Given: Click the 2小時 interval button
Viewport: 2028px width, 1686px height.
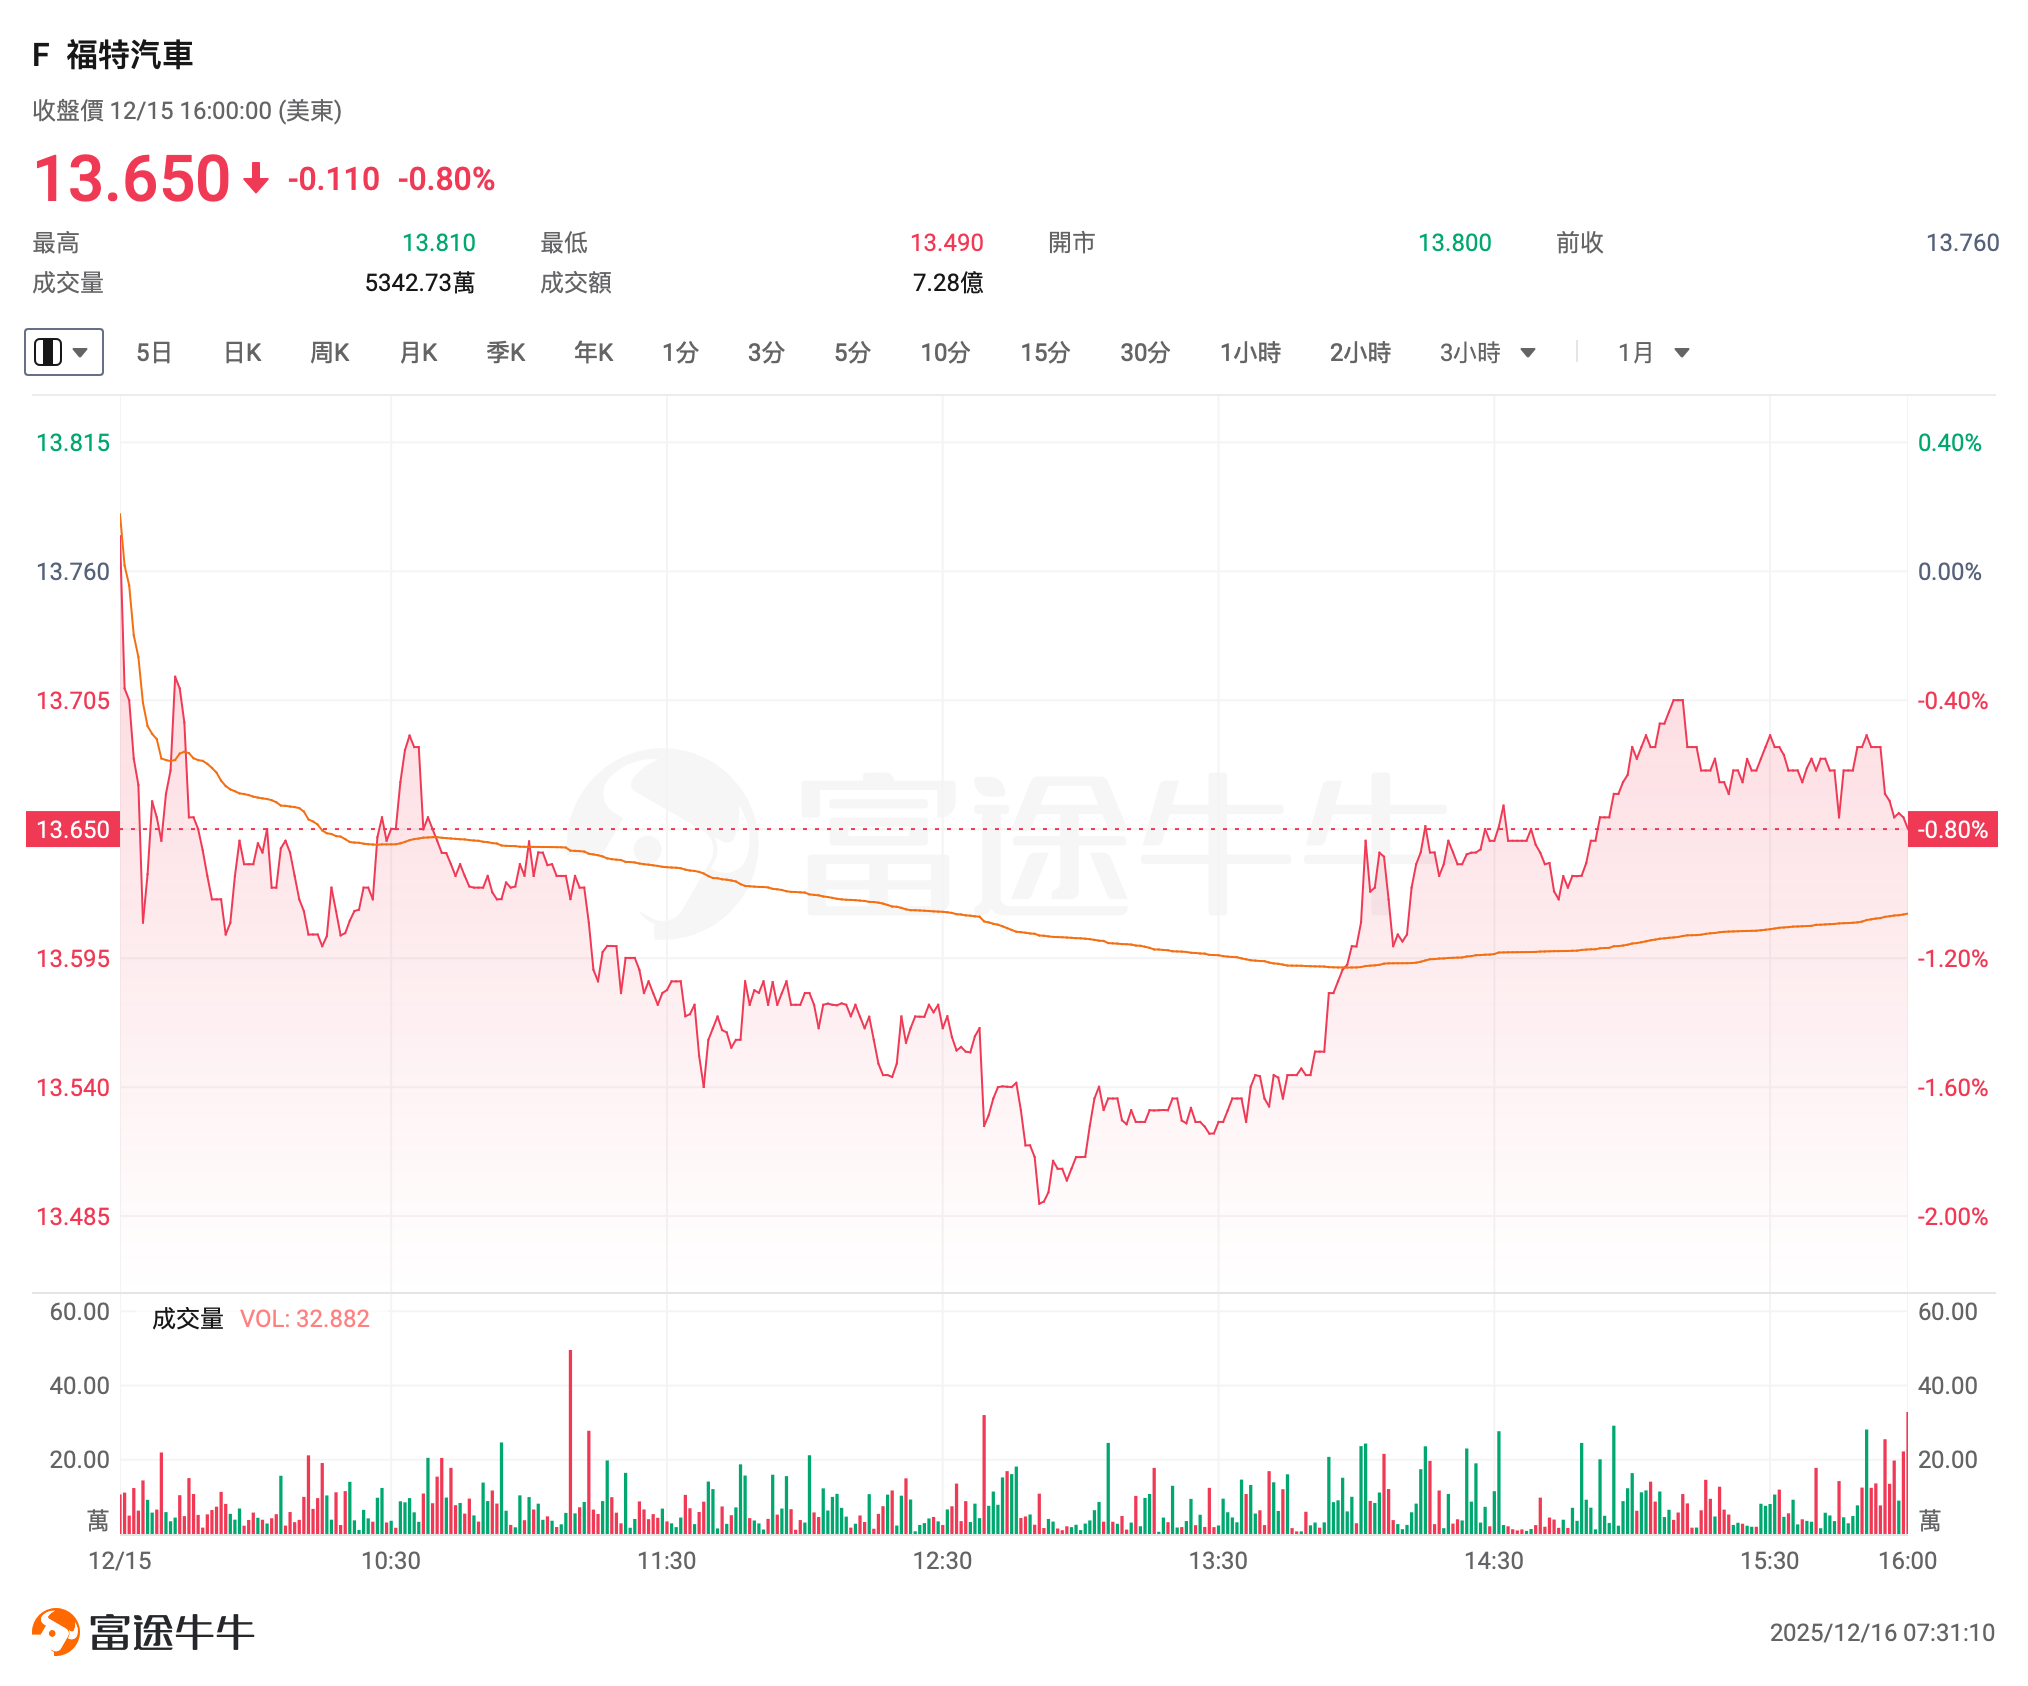Looking at the screenshot, I should point(1360,353).
